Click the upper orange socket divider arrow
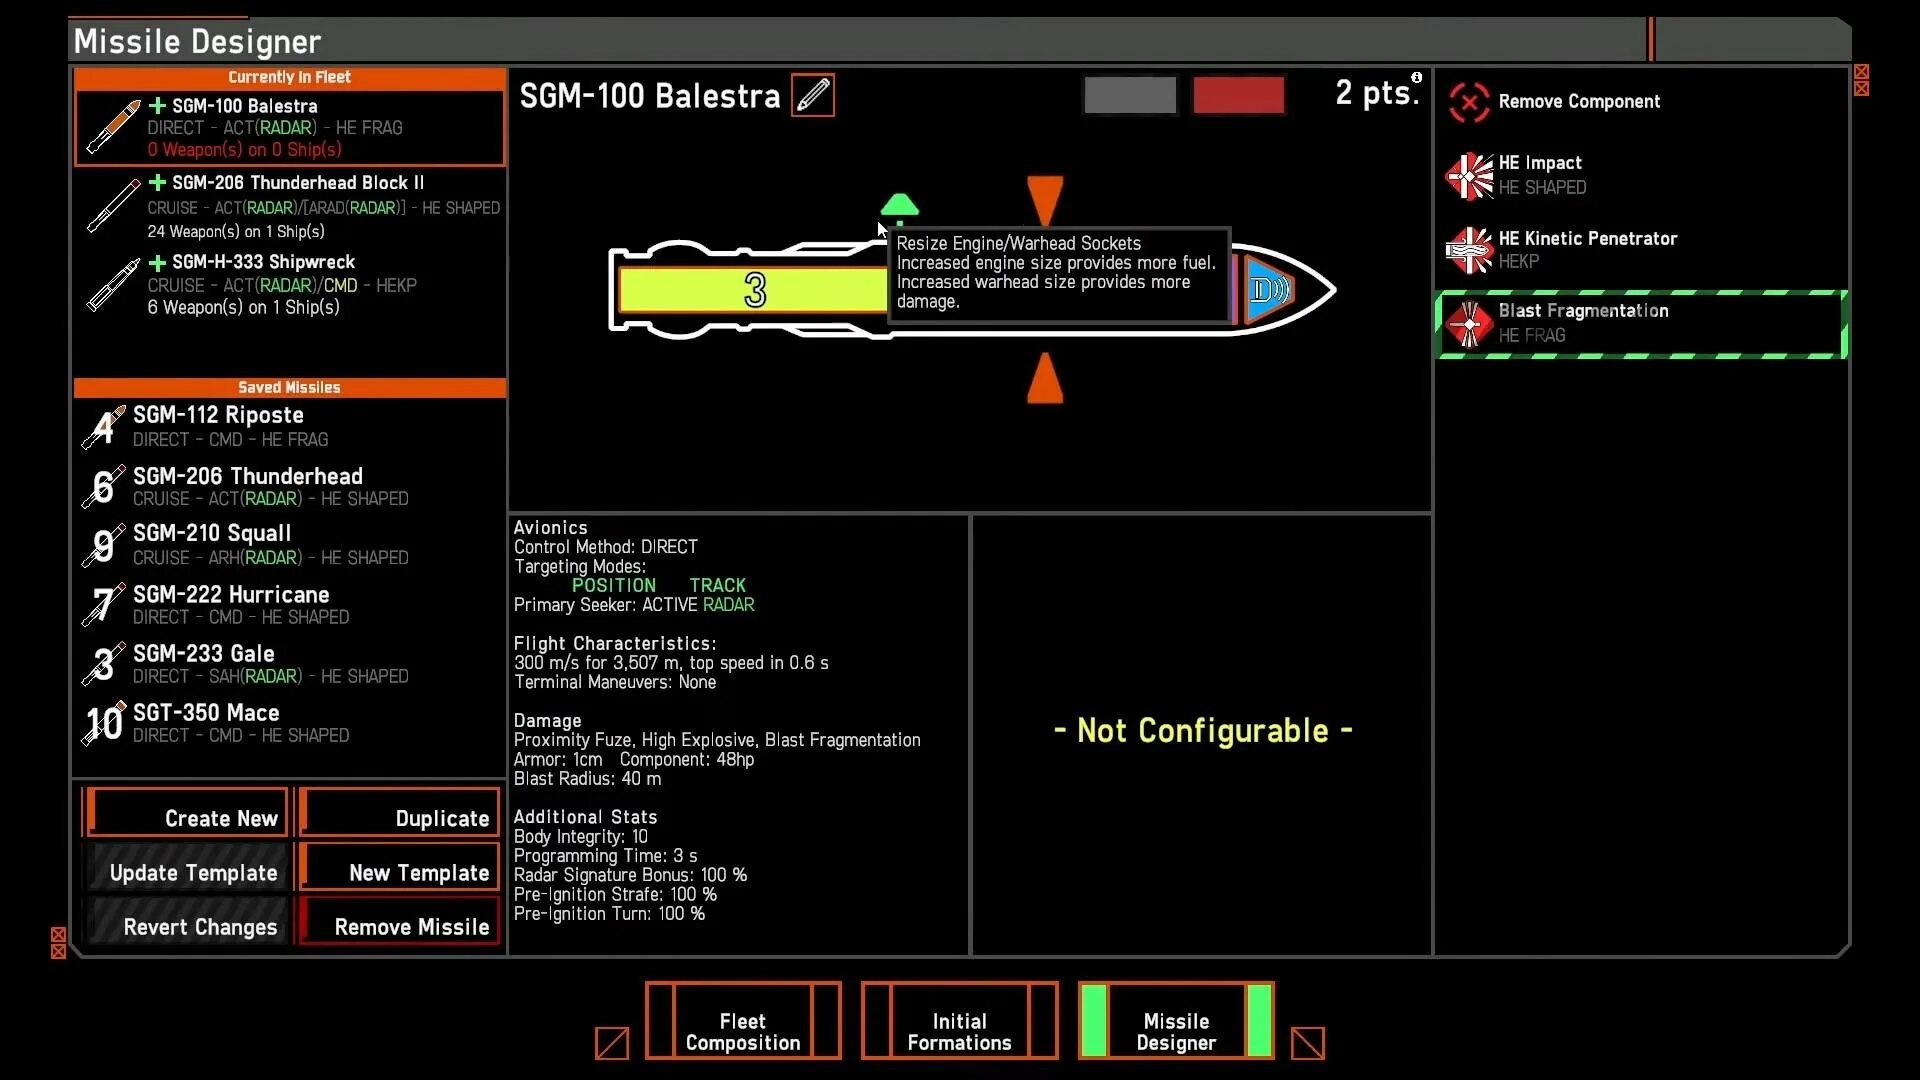Viewport: 1920px width, 1080px height. click(x=1045, y=199)
